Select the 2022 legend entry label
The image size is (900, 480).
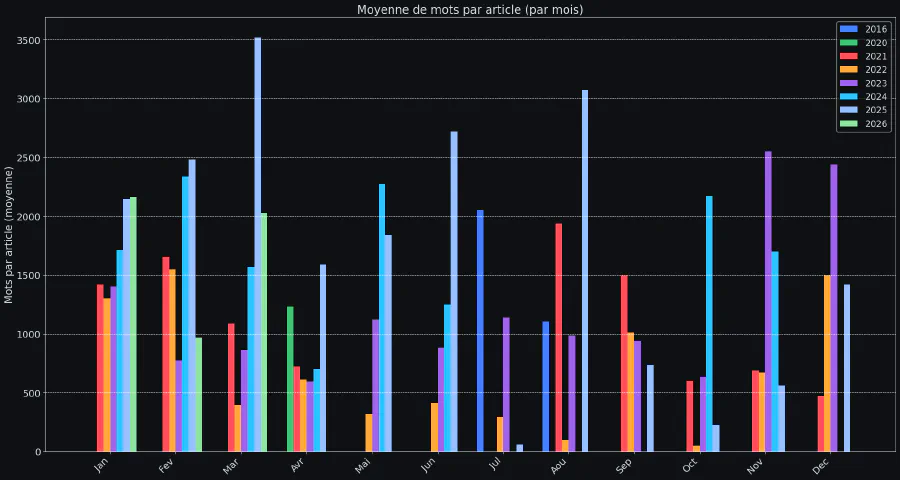(875, 70)
